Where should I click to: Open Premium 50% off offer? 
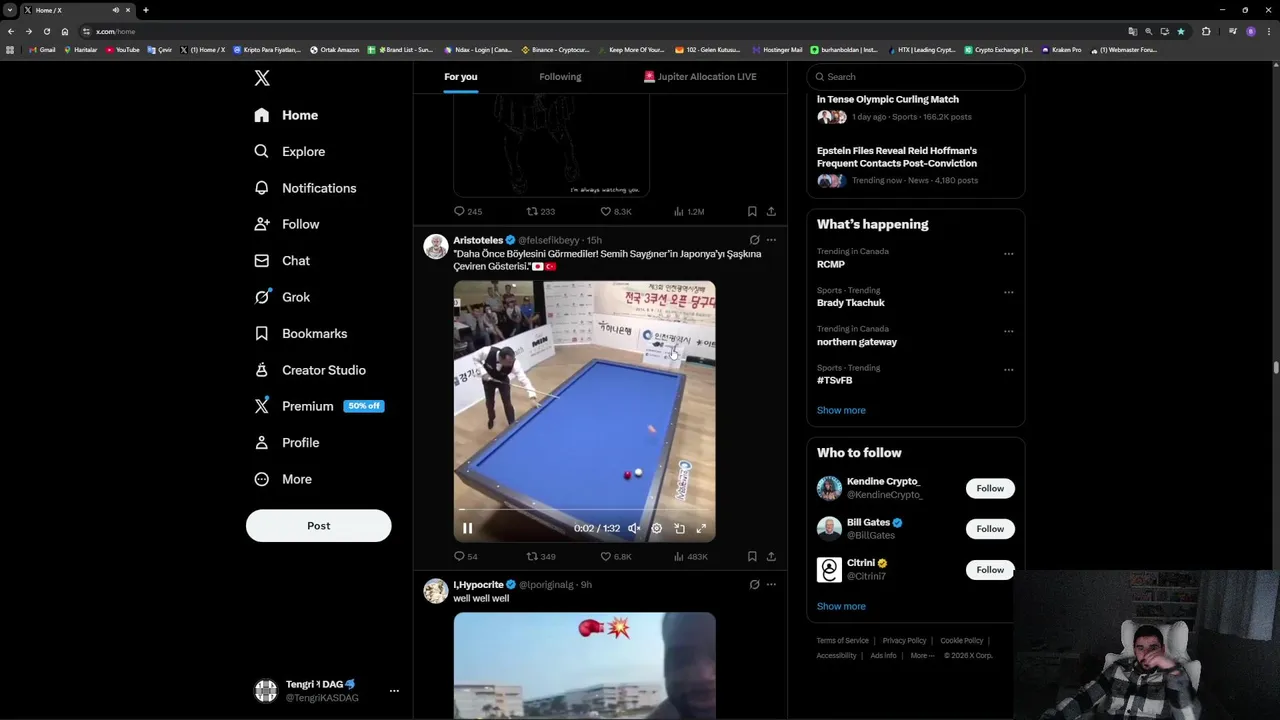319,406
